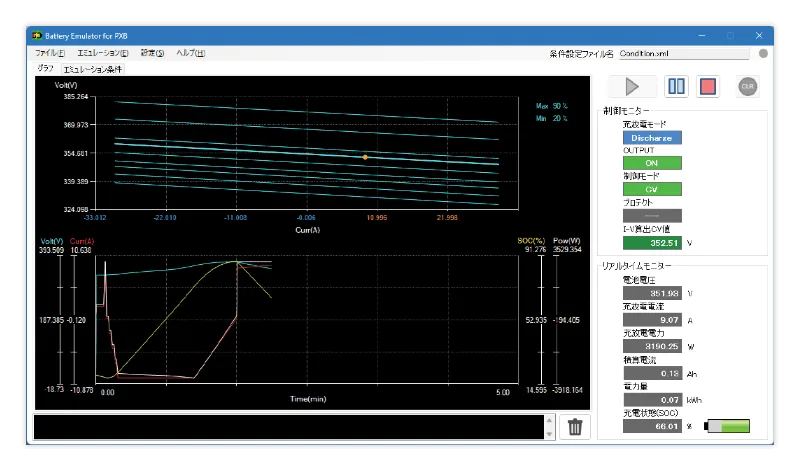Click the green OUTPUT ON indicator

652,163
